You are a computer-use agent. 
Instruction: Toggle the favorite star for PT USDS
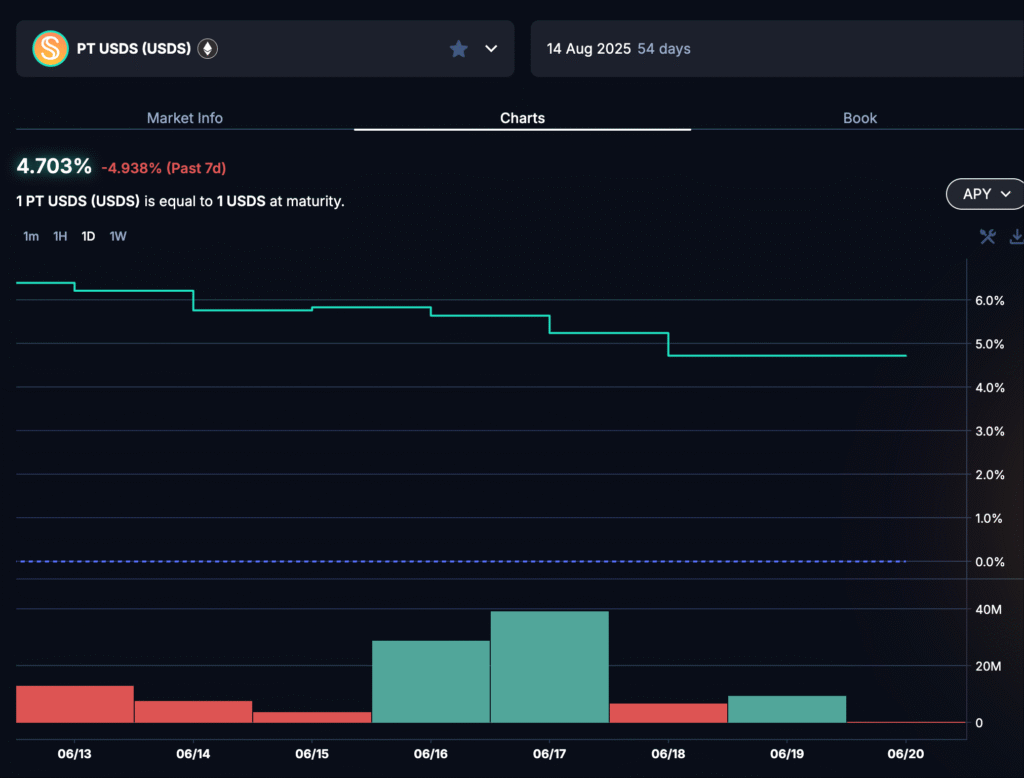458,48
